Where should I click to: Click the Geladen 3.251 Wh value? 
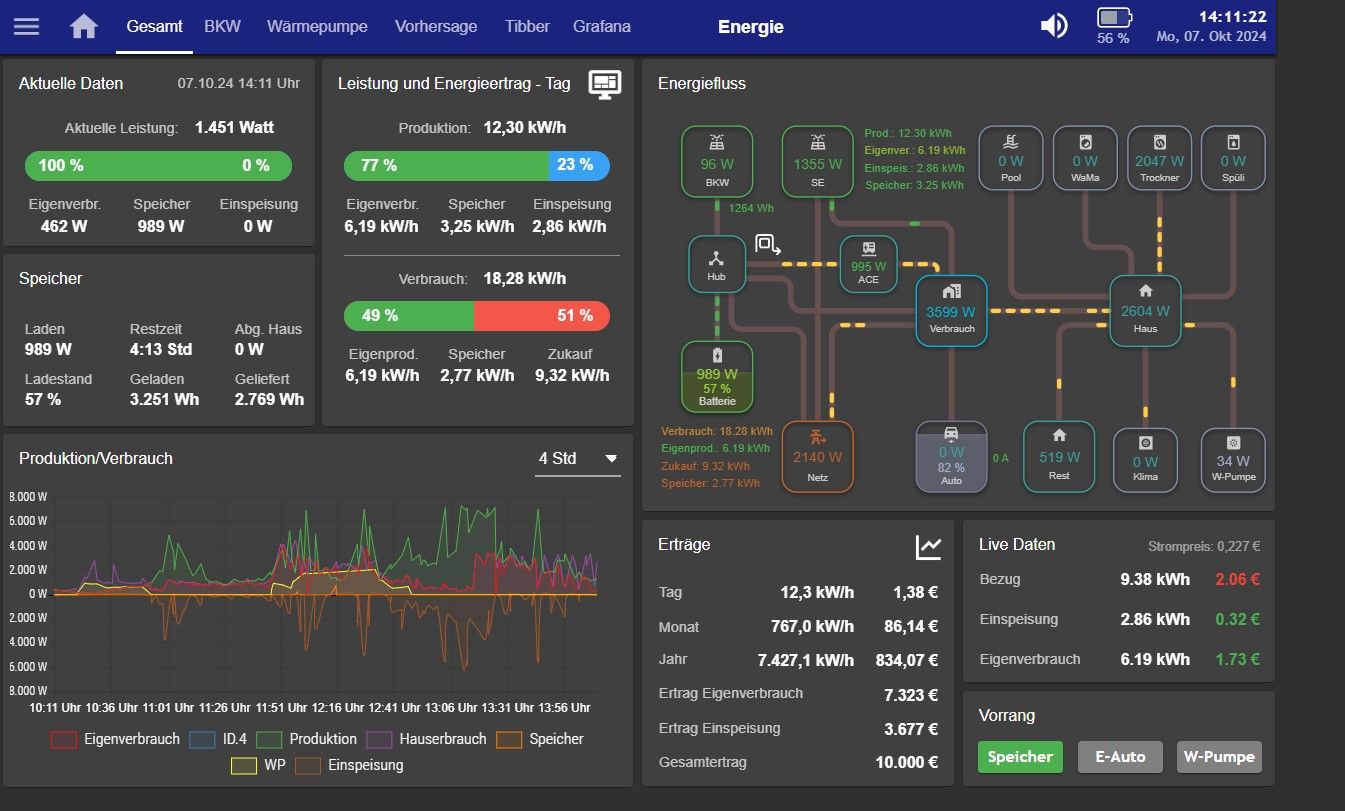point(164,400)
